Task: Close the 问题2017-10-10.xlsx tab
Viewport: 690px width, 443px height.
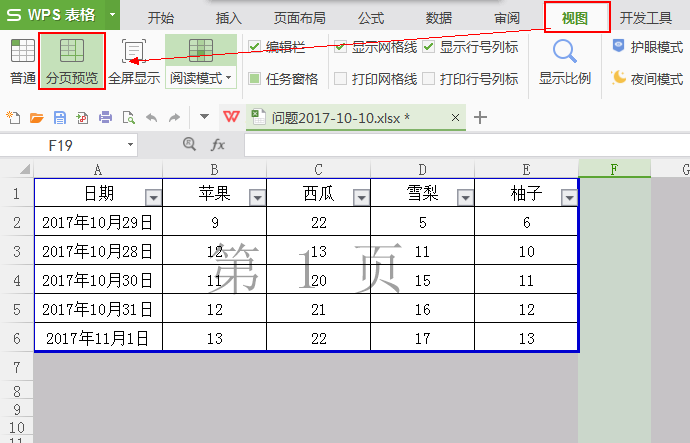Action: click(455, 117)
